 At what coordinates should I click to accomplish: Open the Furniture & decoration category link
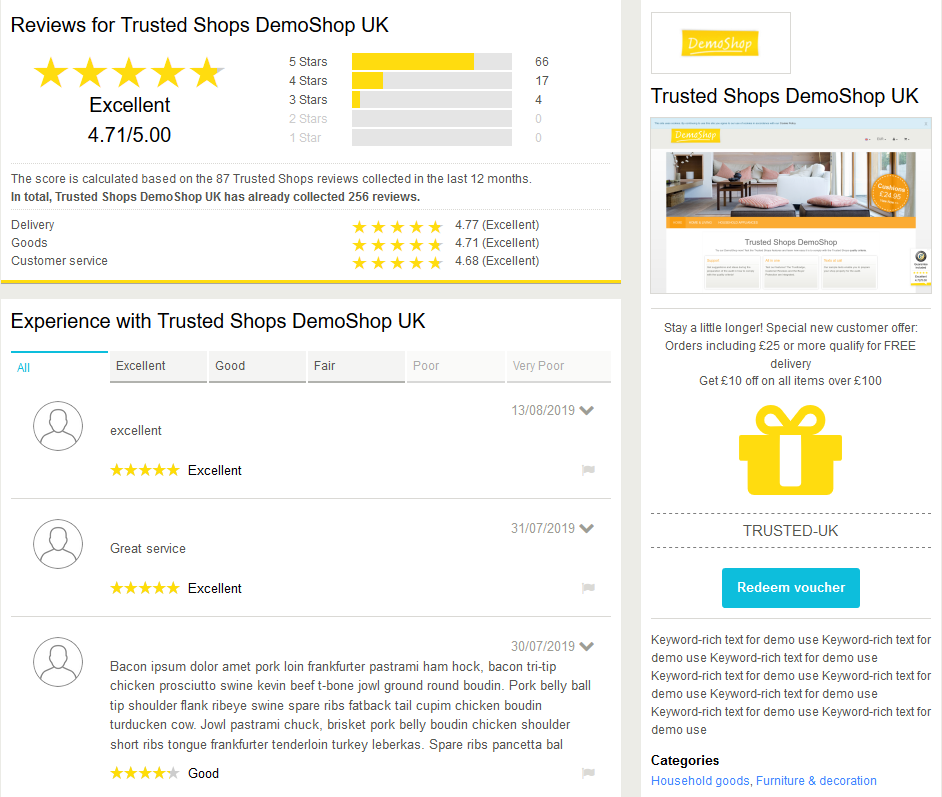tap(816, 780)
